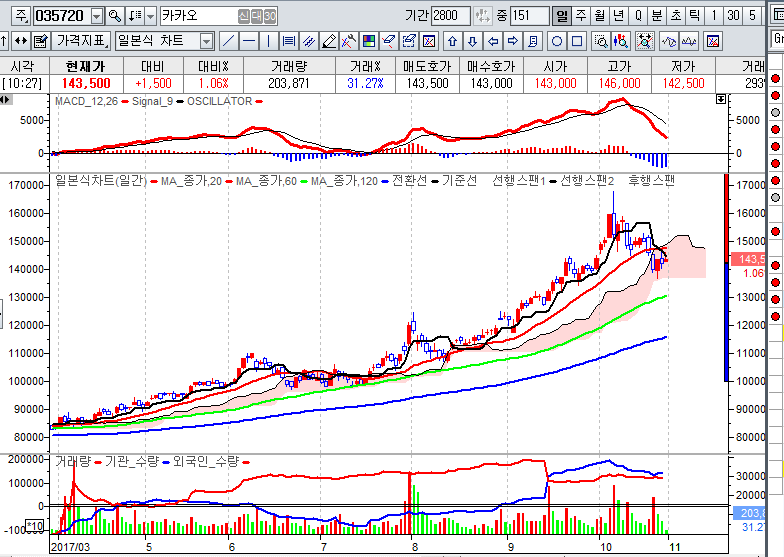Select the 틱 tick period tab
784x557 pixels.
(694, 16)
